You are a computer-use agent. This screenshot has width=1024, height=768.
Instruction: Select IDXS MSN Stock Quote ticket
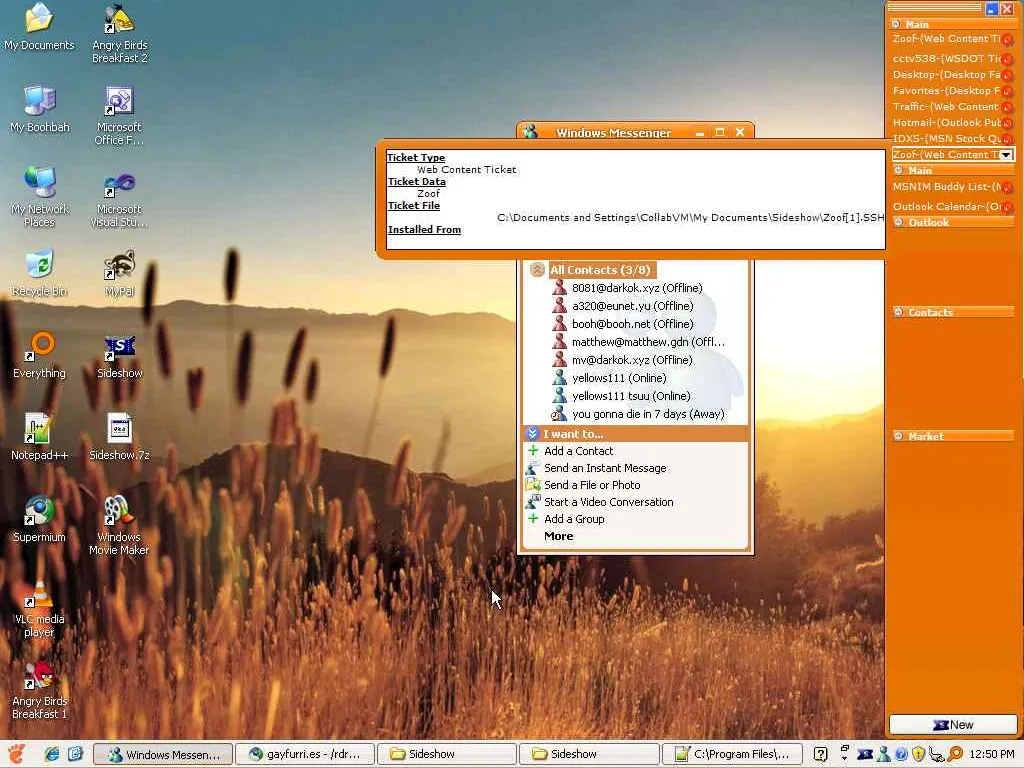pyautogui.click(x=946, y=138)
